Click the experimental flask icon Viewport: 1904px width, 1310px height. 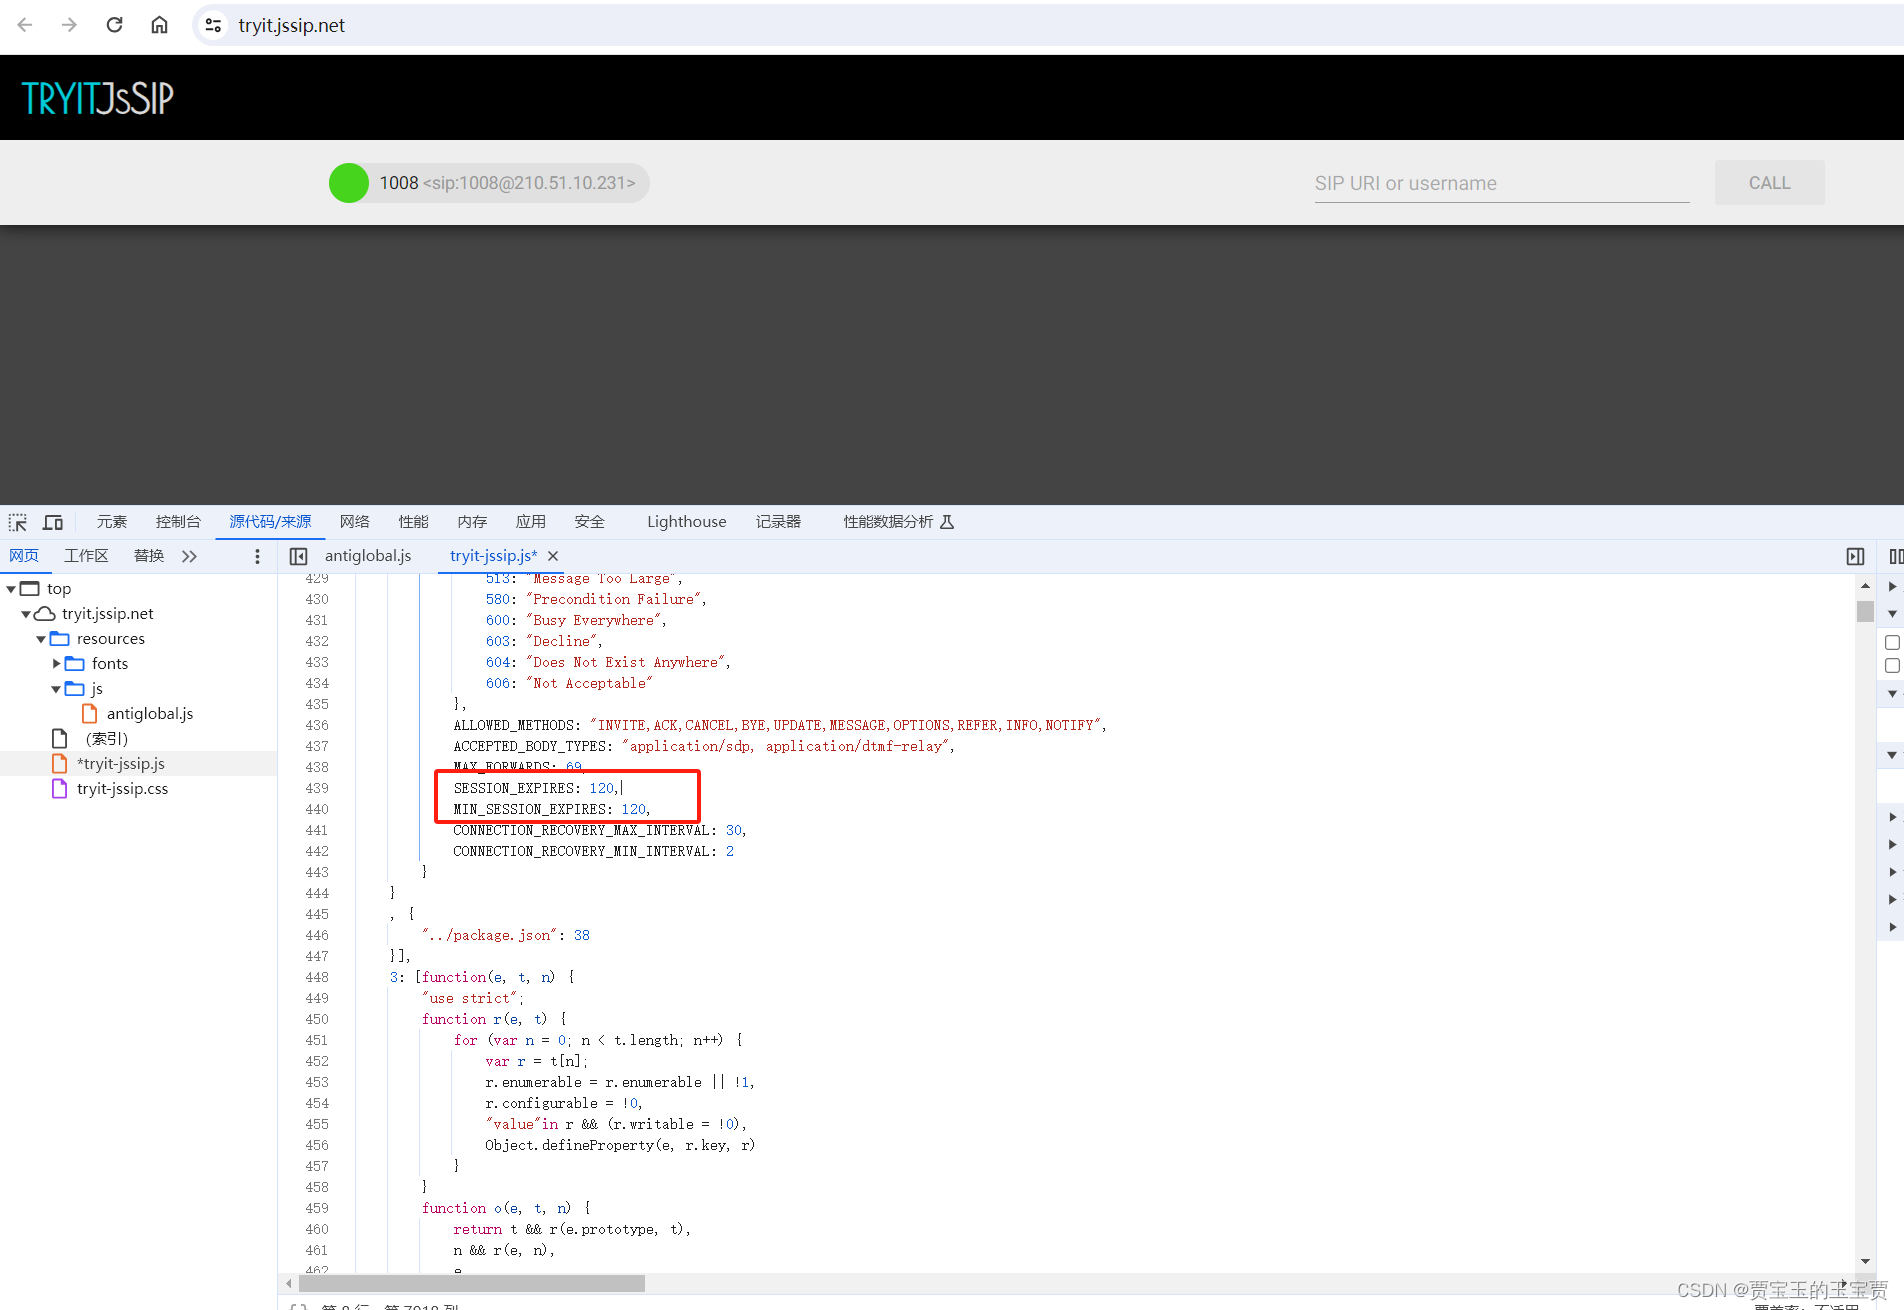click(x=947, y=522)
